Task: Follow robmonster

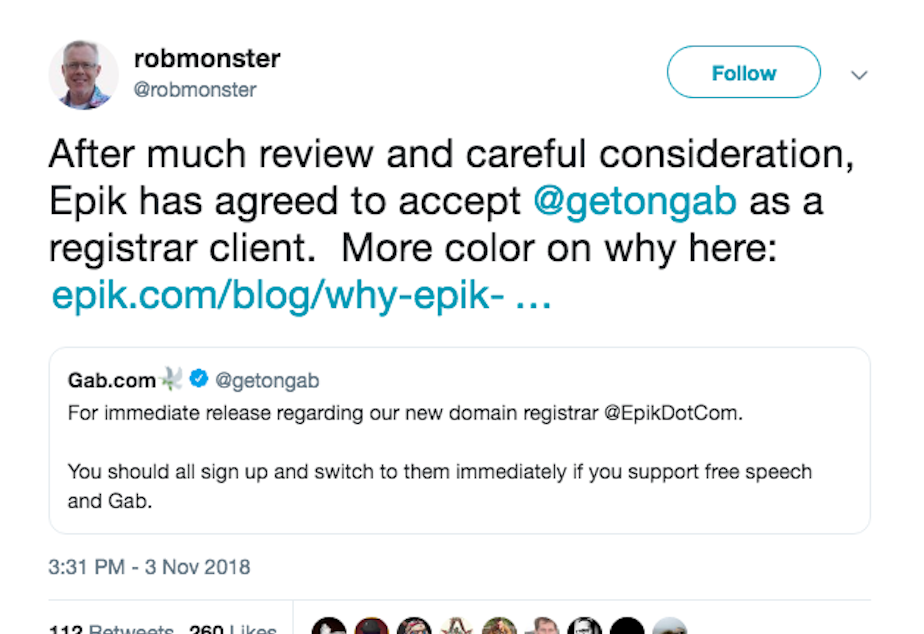Action: tap(743, 73)
